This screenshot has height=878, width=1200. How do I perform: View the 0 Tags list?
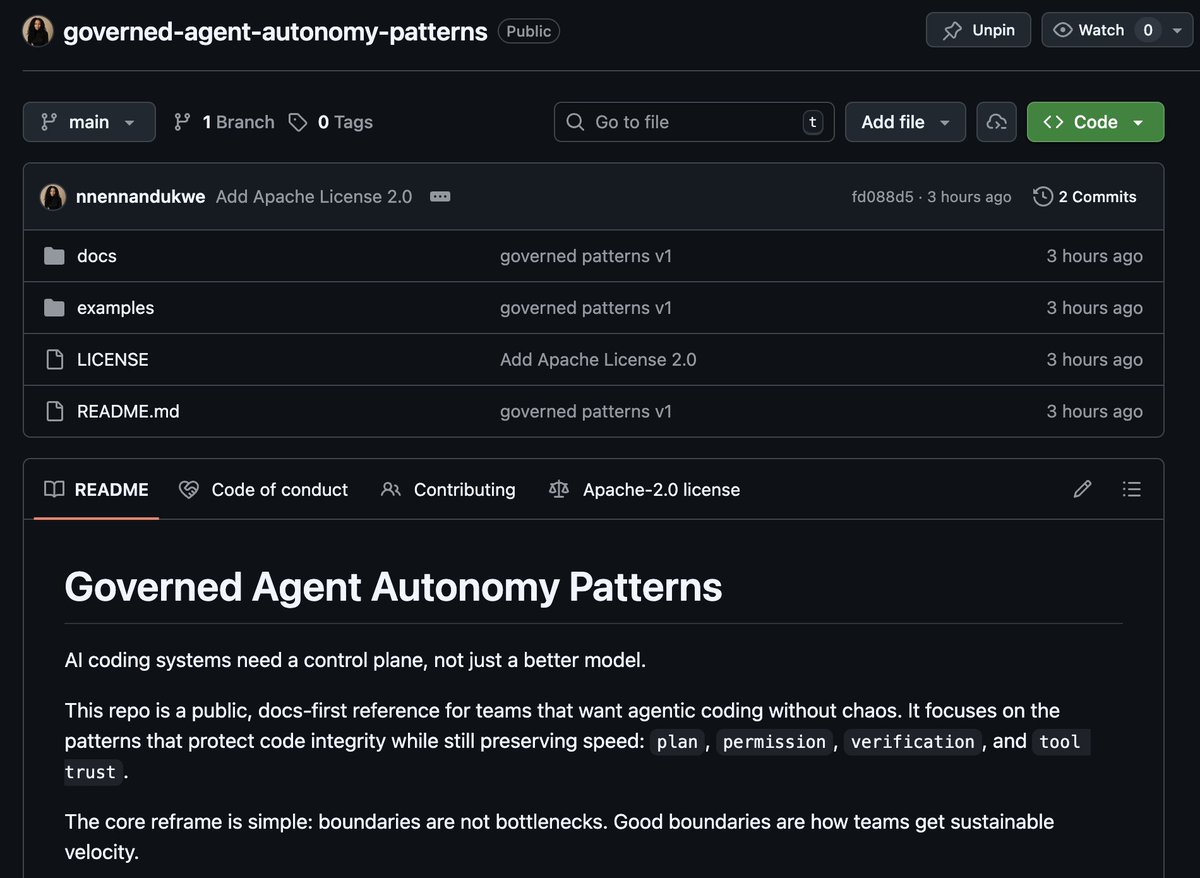(331, 122)
